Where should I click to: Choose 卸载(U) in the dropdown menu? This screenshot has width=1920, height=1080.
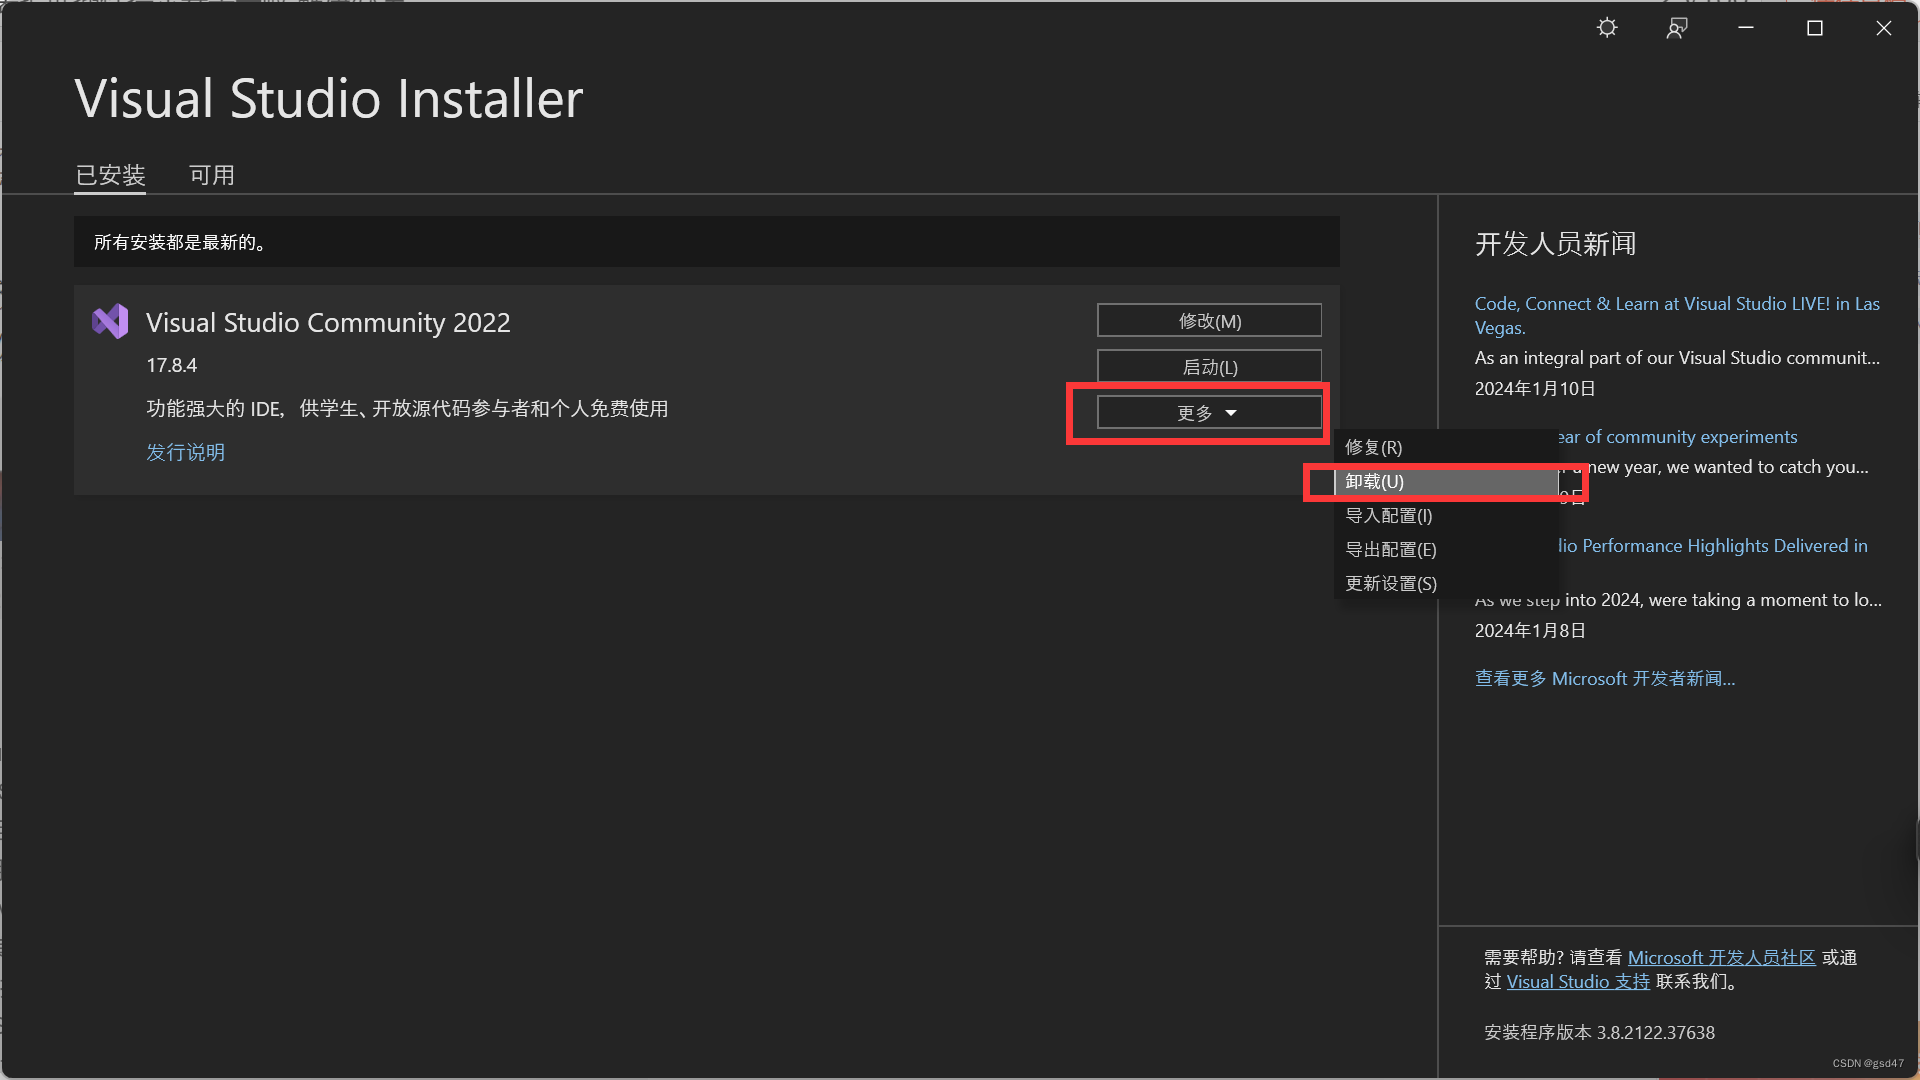pyautogui.click(x=1375, y=482)
